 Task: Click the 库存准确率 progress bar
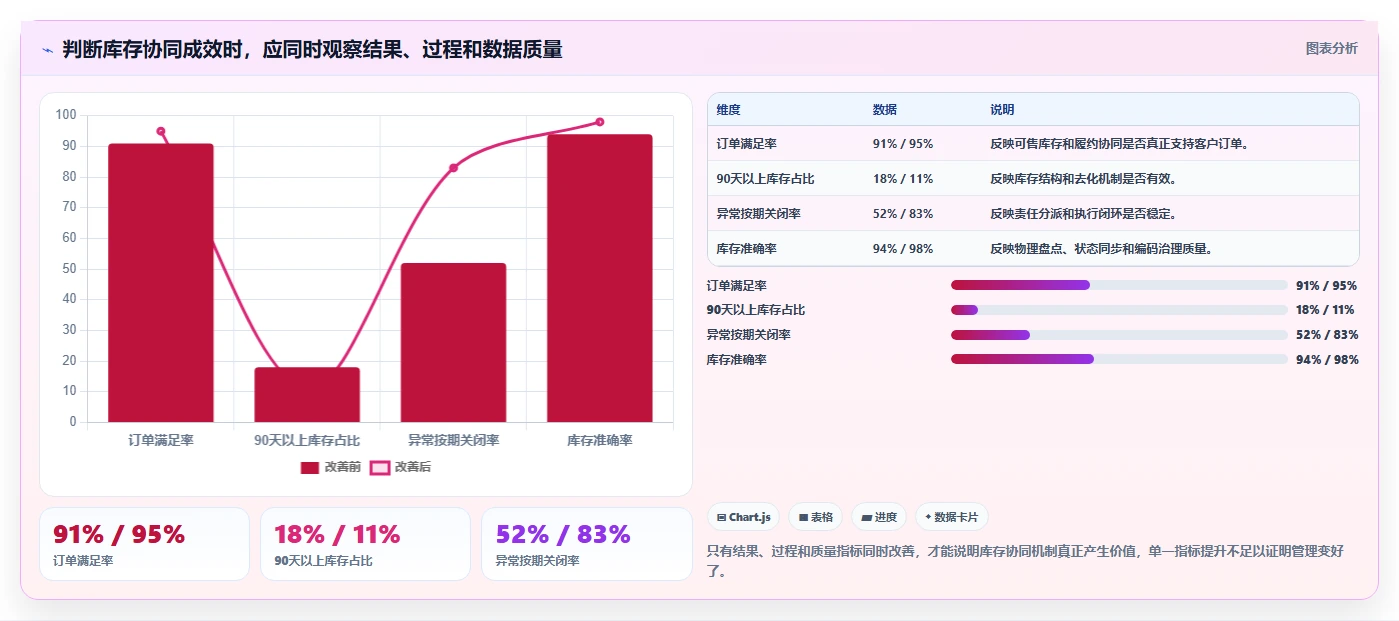click(x=1119, y=359)
